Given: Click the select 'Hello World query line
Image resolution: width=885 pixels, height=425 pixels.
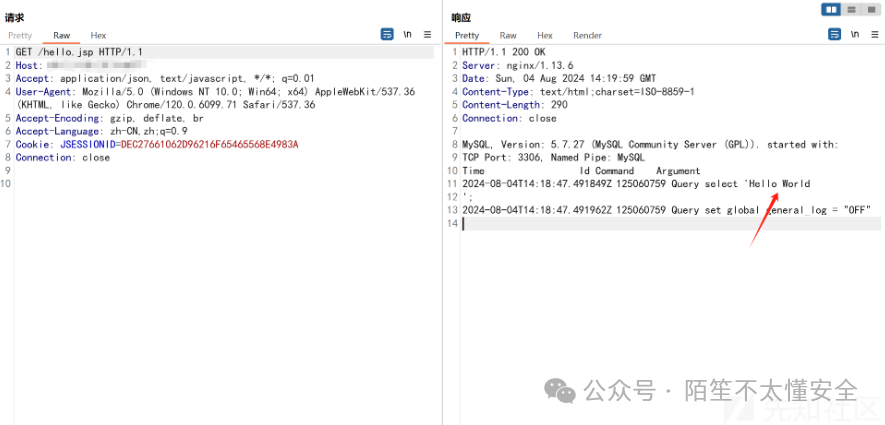Looking at the screenshot, I should [636, 184].
